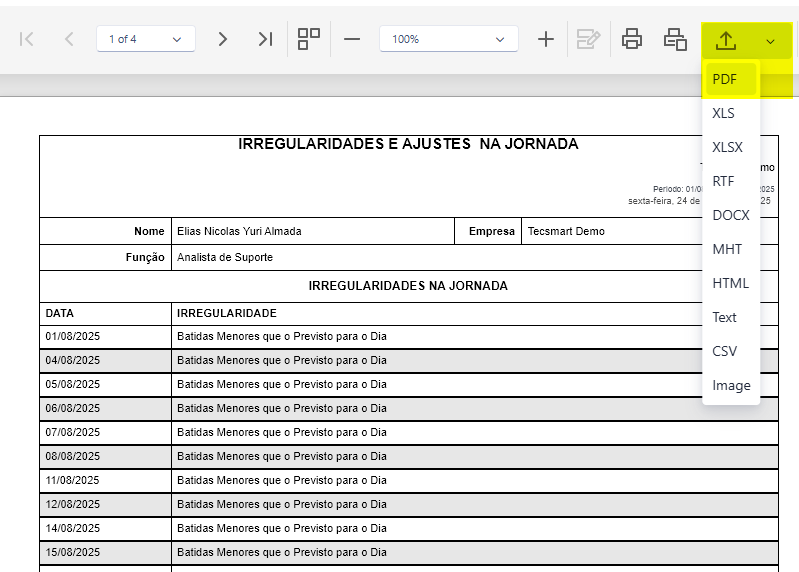This screenshot has height=572, width=799.
Task: Click the DATA column header
Action: pos(60,313)
